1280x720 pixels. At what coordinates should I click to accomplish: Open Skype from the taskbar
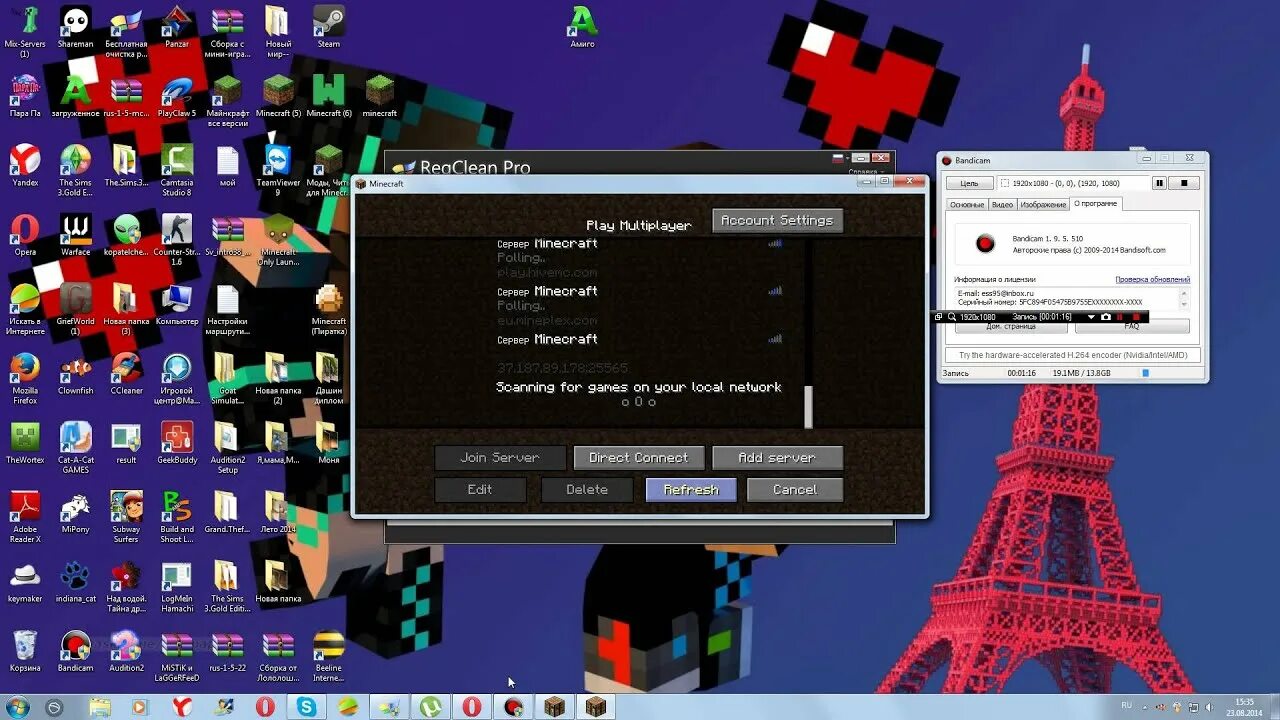[306, 707]
